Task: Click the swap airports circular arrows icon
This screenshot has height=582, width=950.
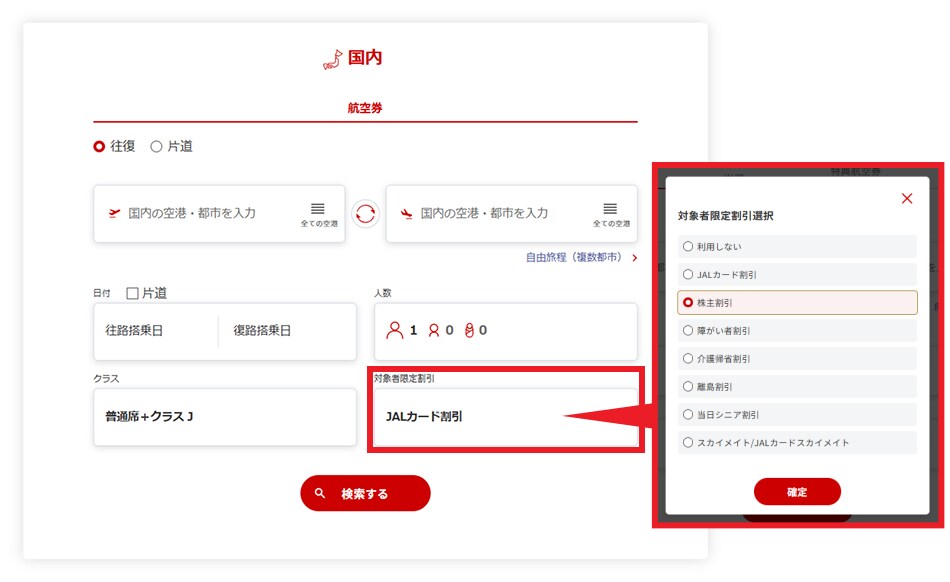Action: click(365, 213)
